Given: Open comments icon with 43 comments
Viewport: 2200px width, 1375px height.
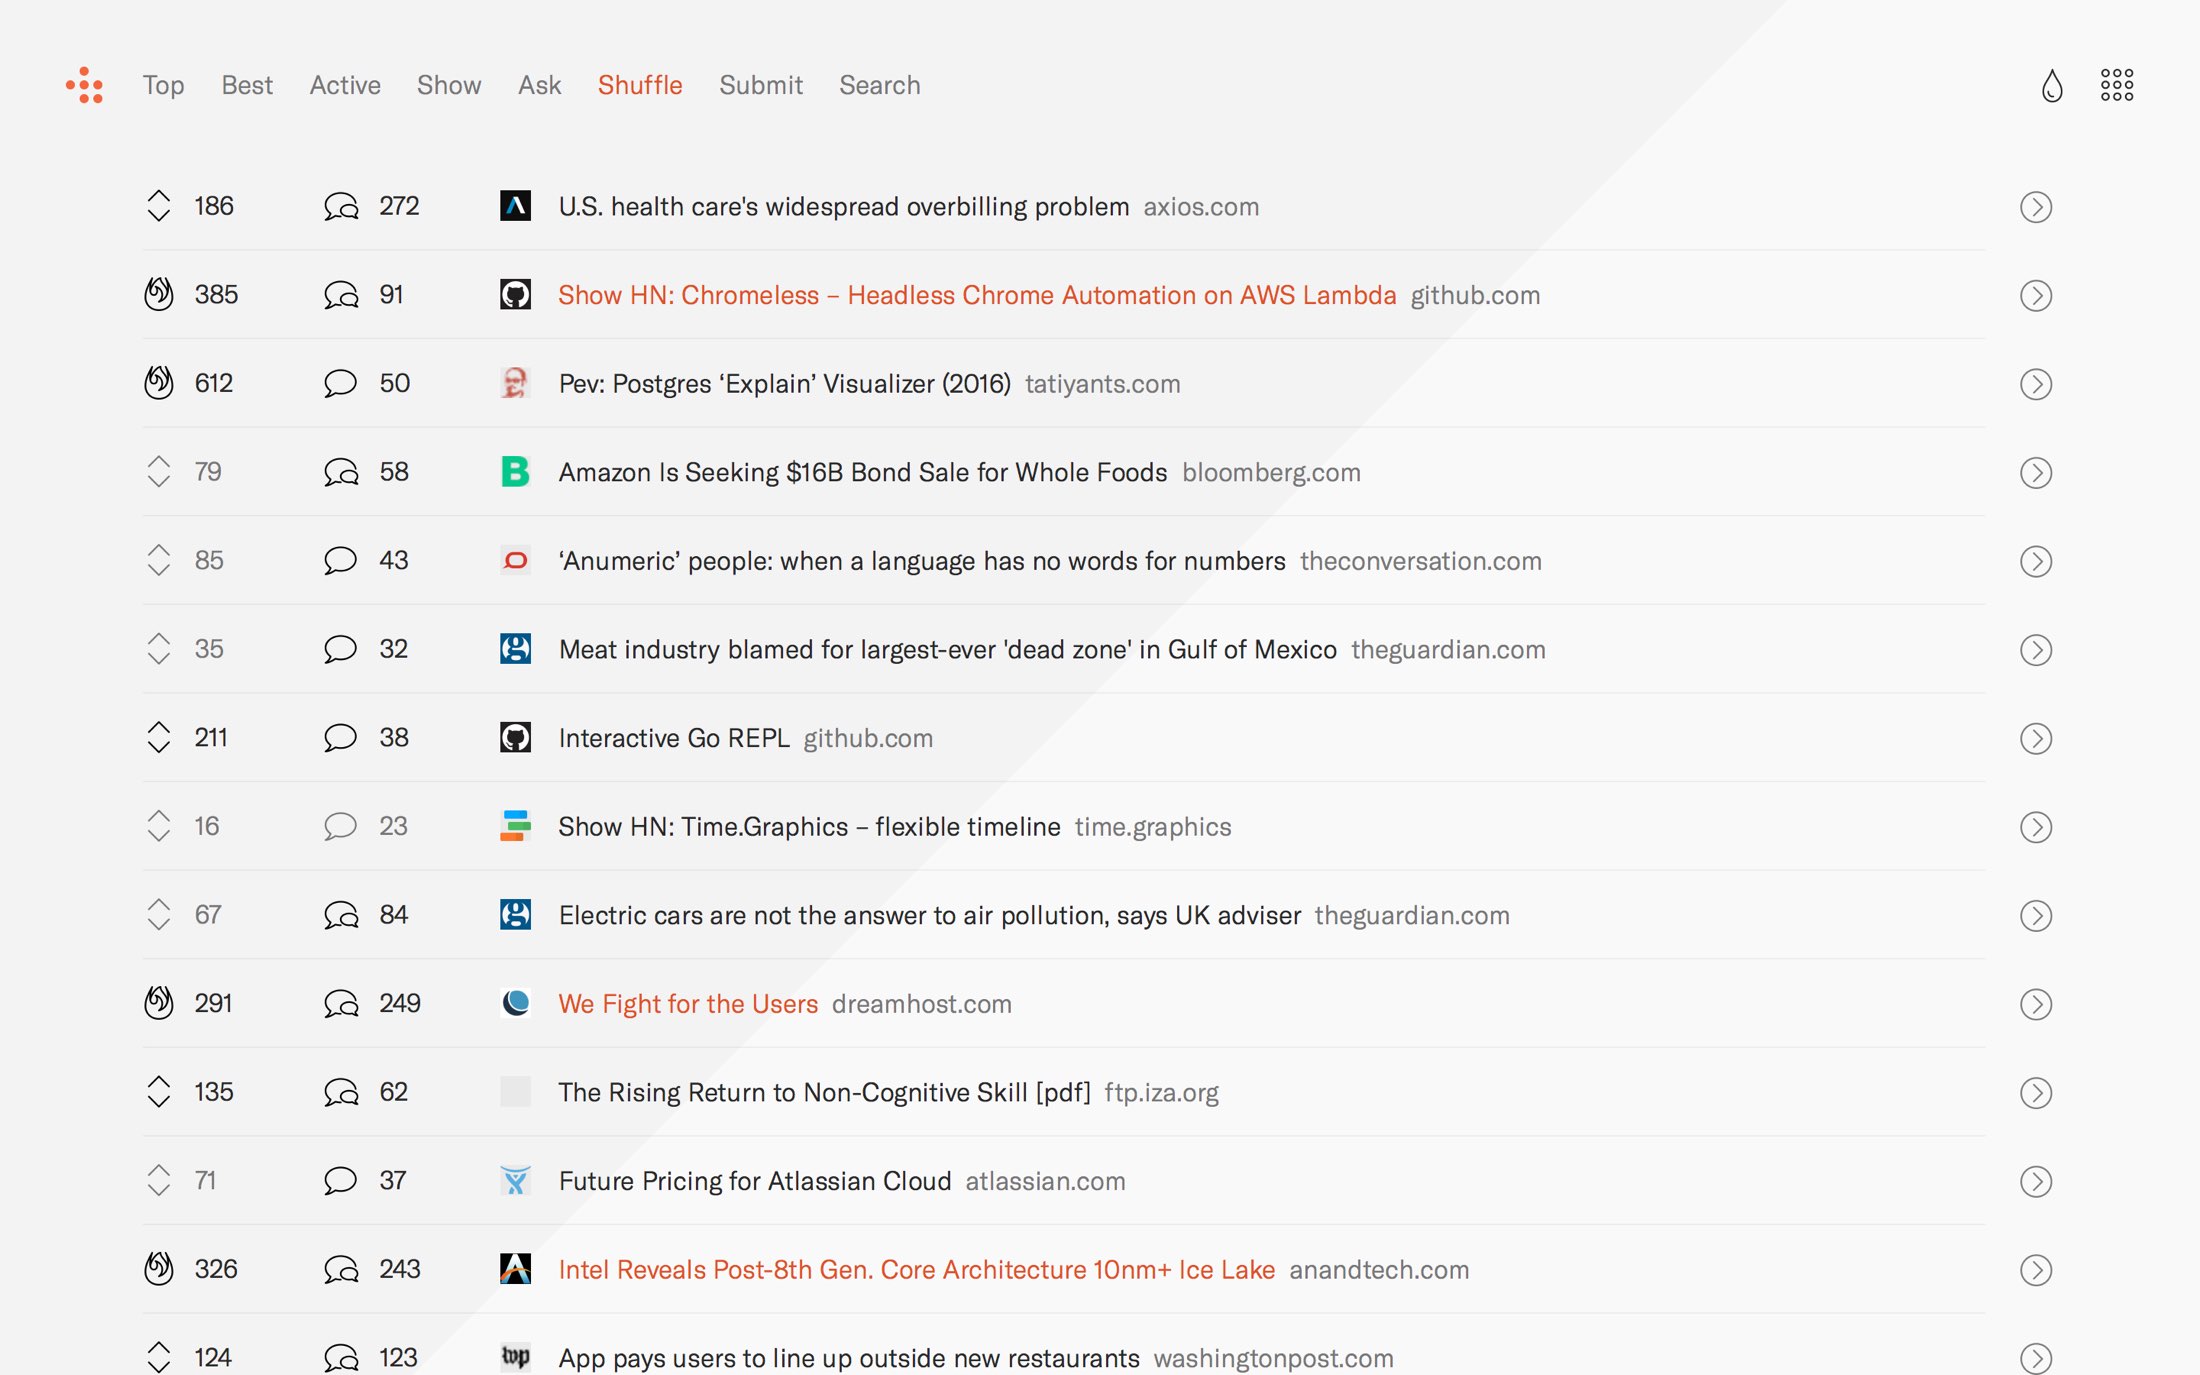Looking at the screenshot, I should 340,561.
